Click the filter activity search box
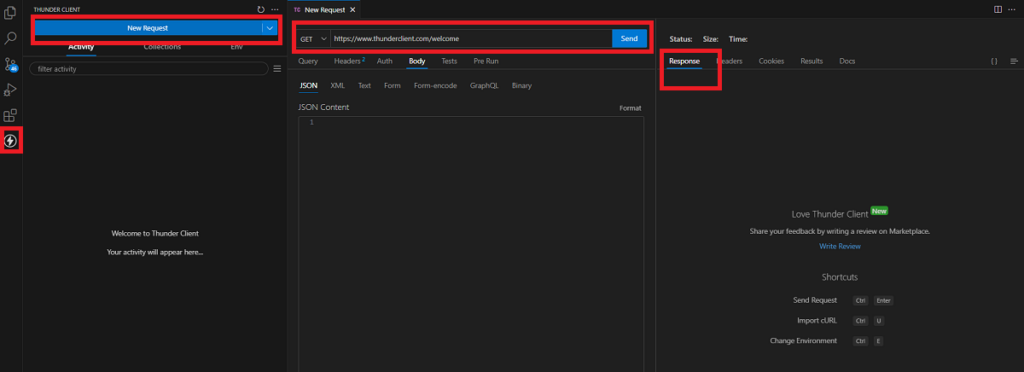 148,69
